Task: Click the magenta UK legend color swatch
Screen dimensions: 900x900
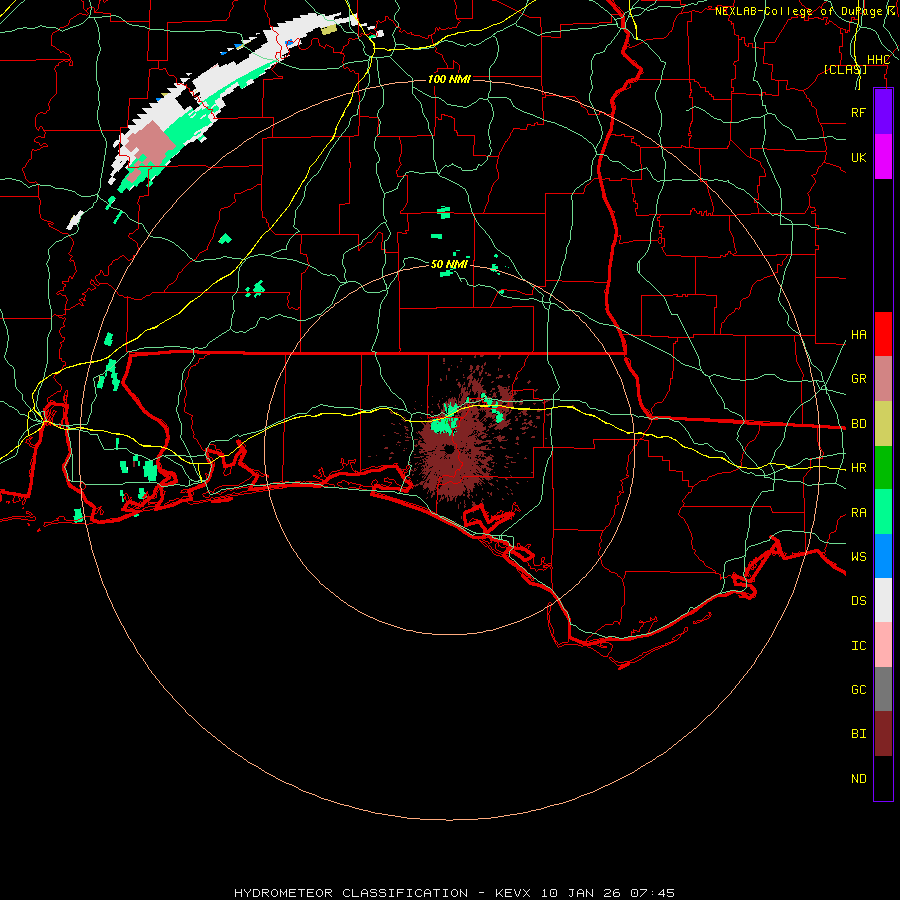Action: point(883,157)
